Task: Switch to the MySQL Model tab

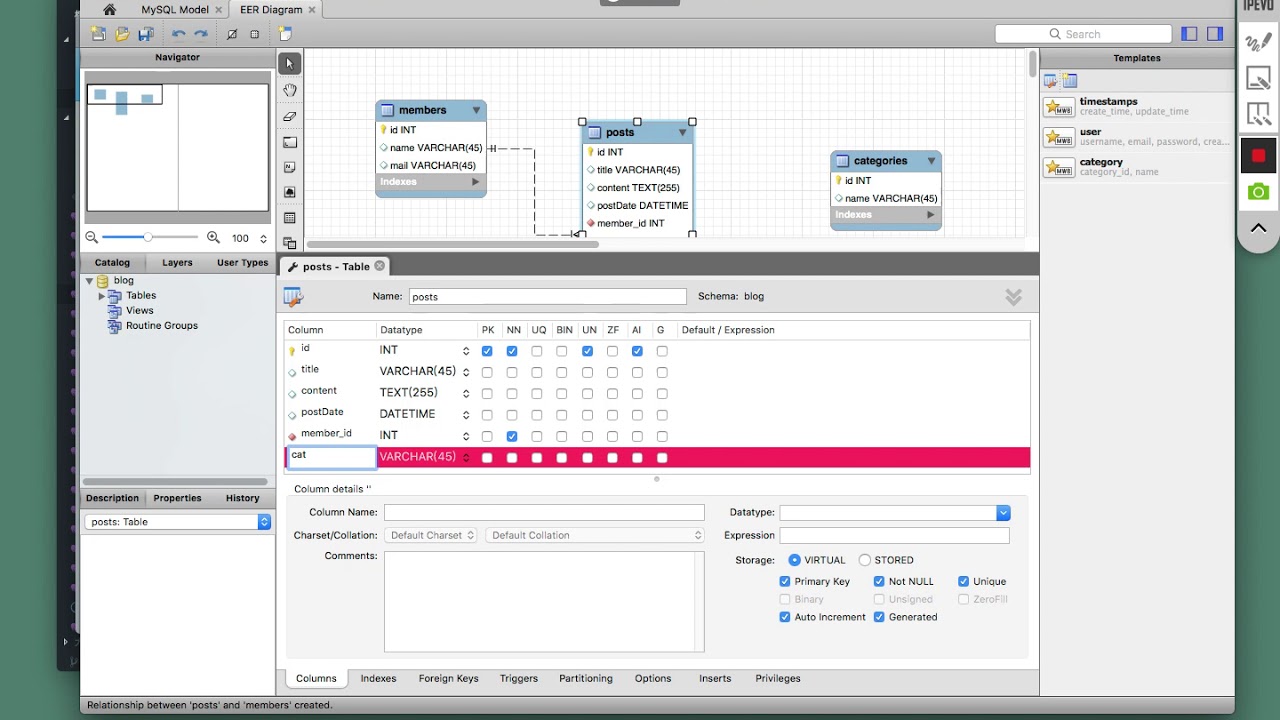Action: pyautogui.click(x=175, y=10)
